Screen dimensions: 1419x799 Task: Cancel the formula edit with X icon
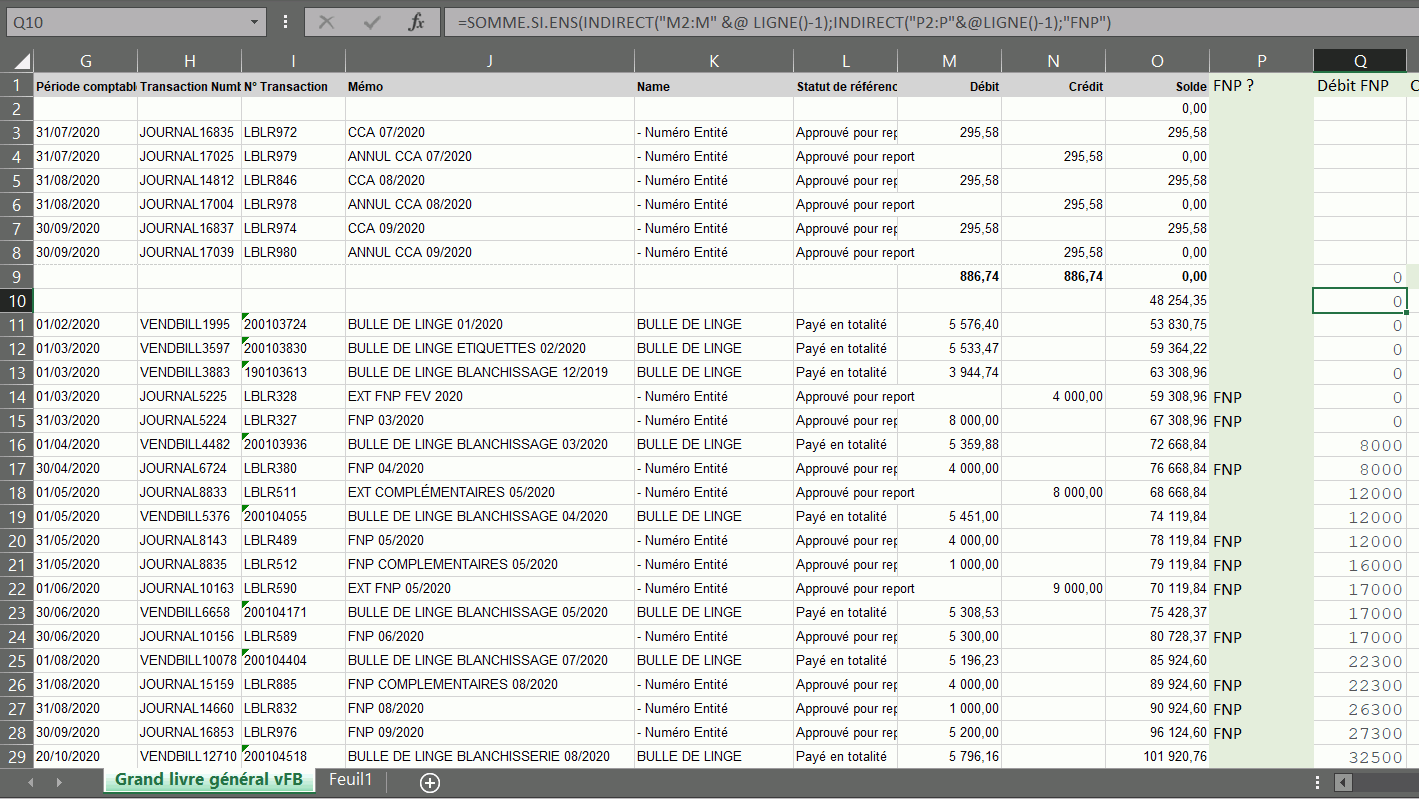[x=327, y=22]
